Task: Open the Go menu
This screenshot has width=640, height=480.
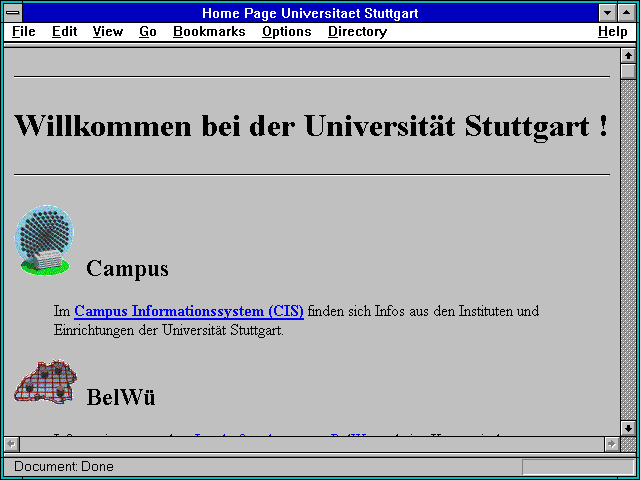Action: pos(148,32)
